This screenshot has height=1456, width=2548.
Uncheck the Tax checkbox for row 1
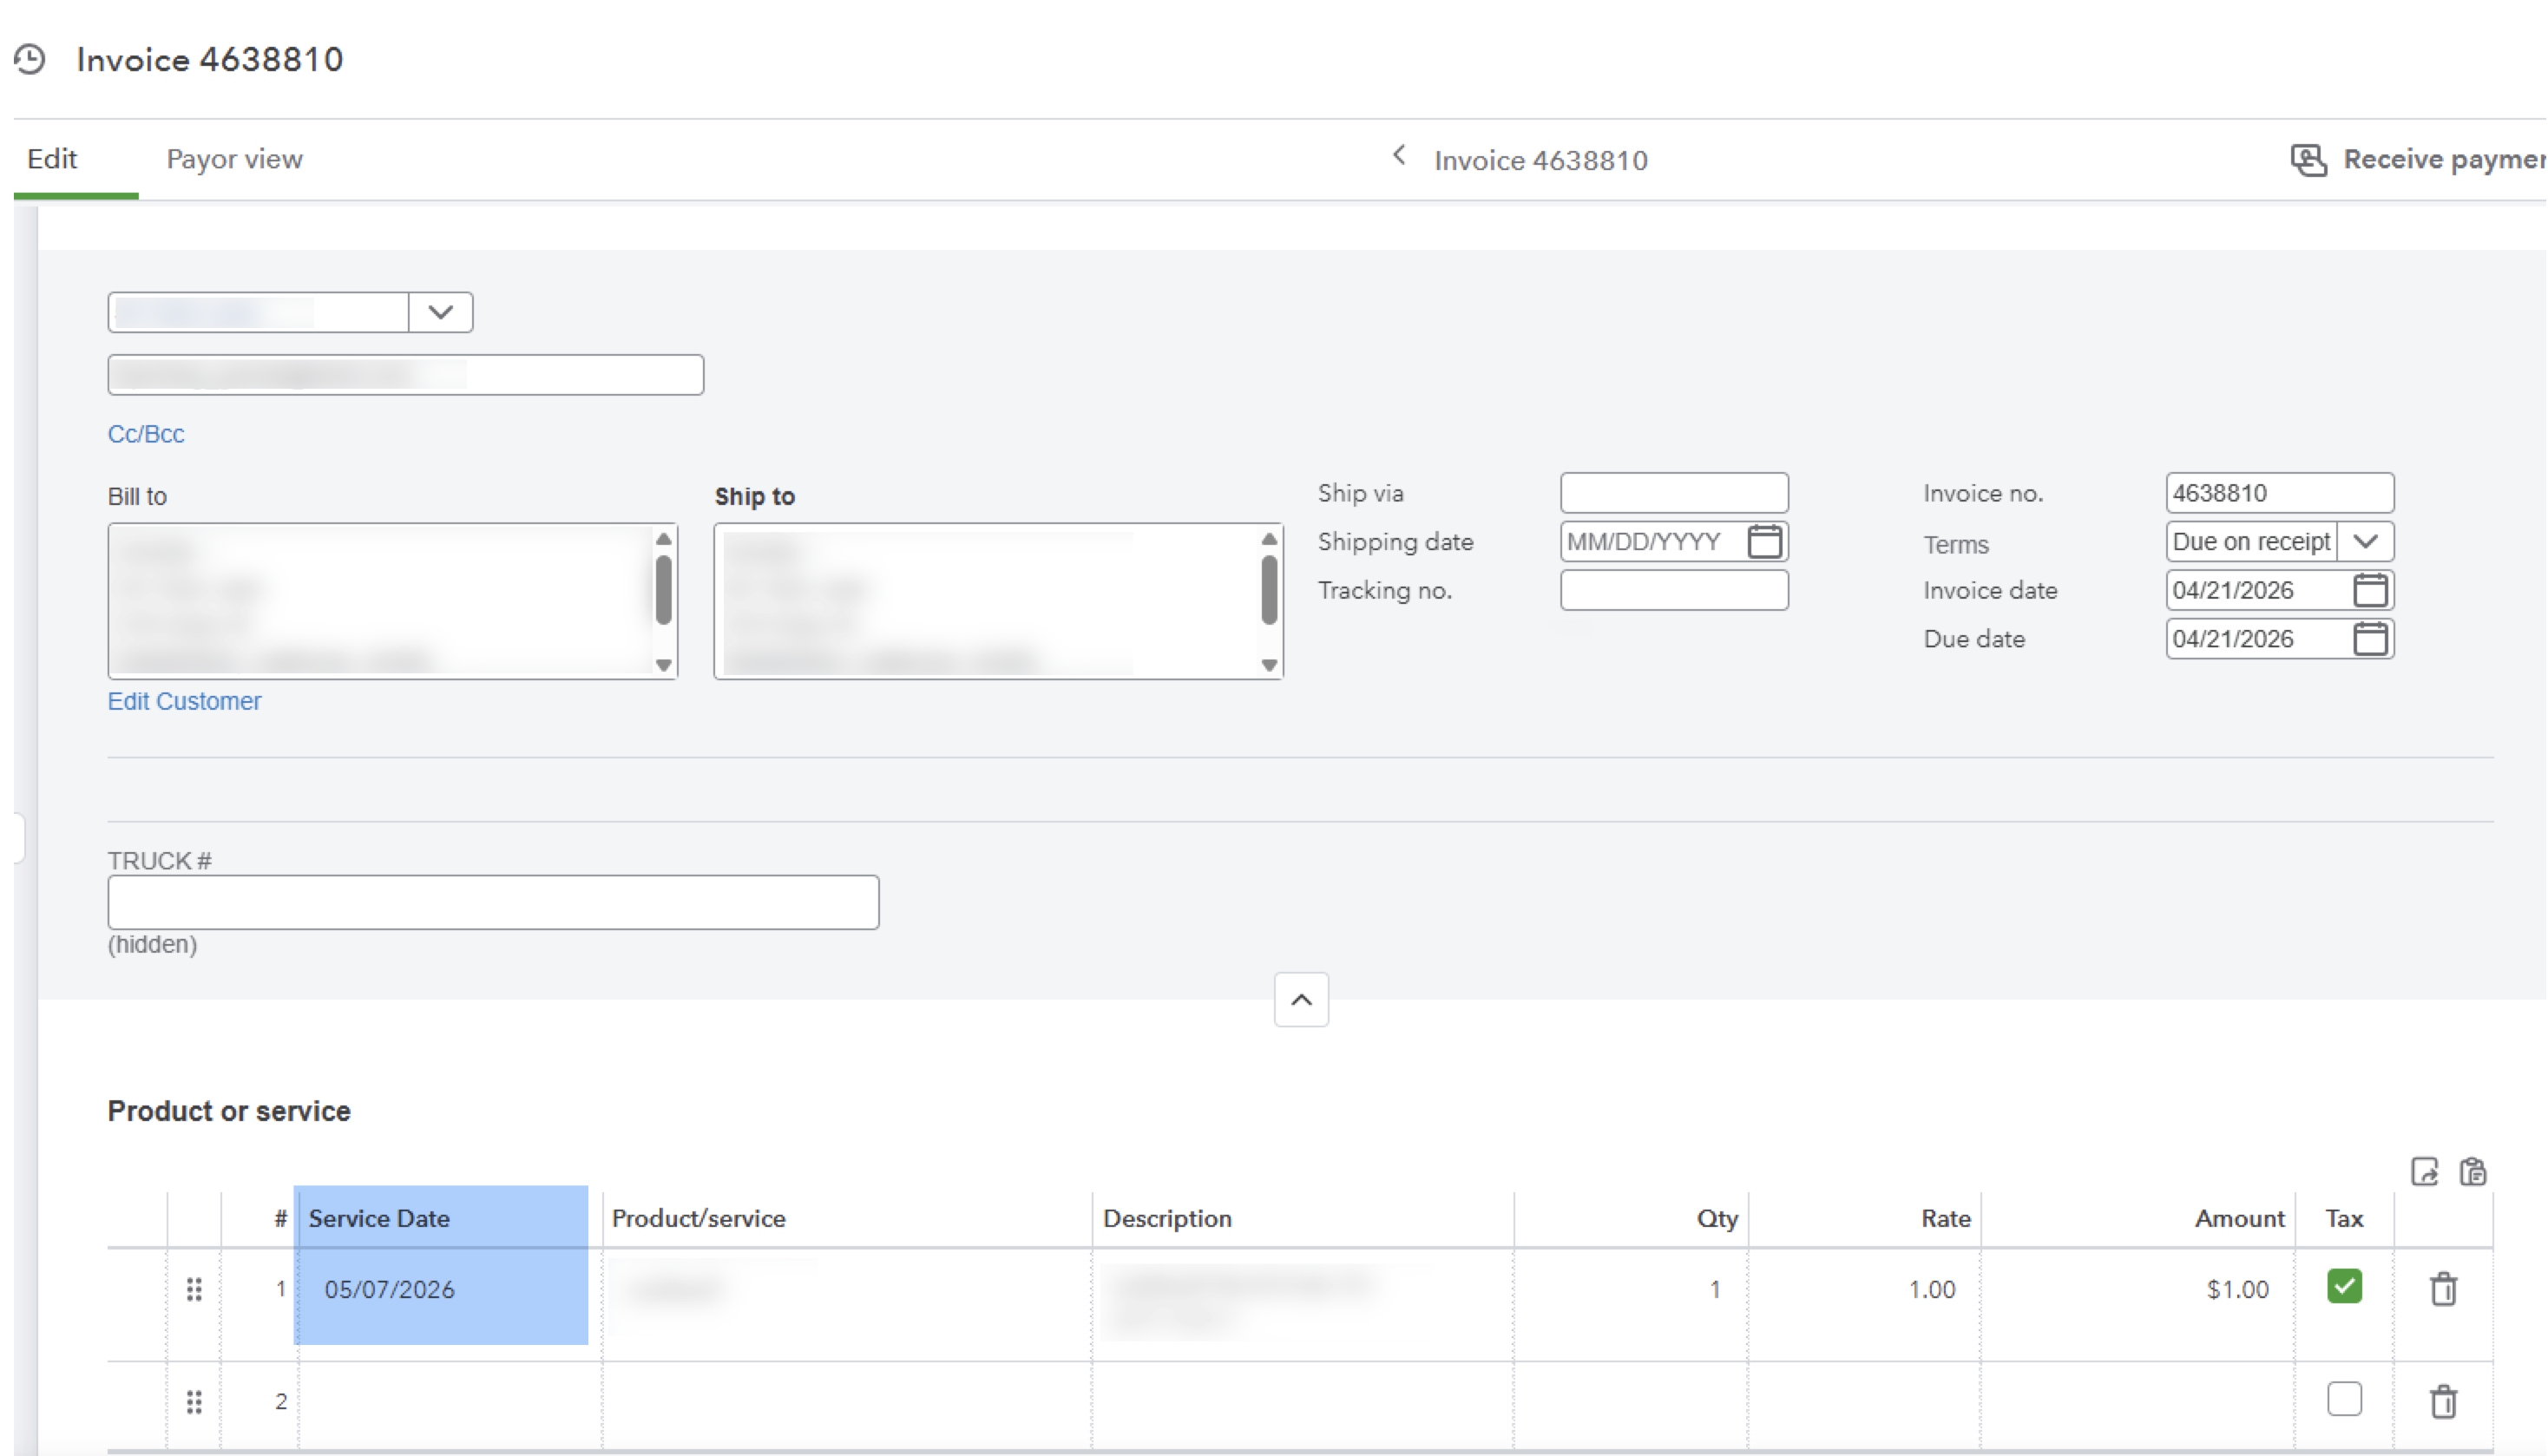2344,1286
